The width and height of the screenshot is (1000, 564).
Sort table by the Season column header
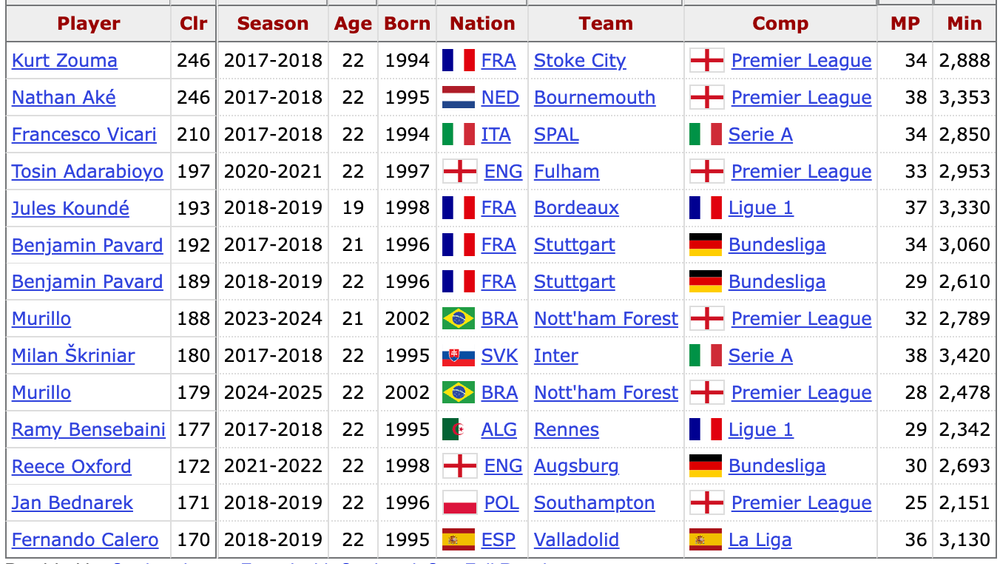(273, 23)
